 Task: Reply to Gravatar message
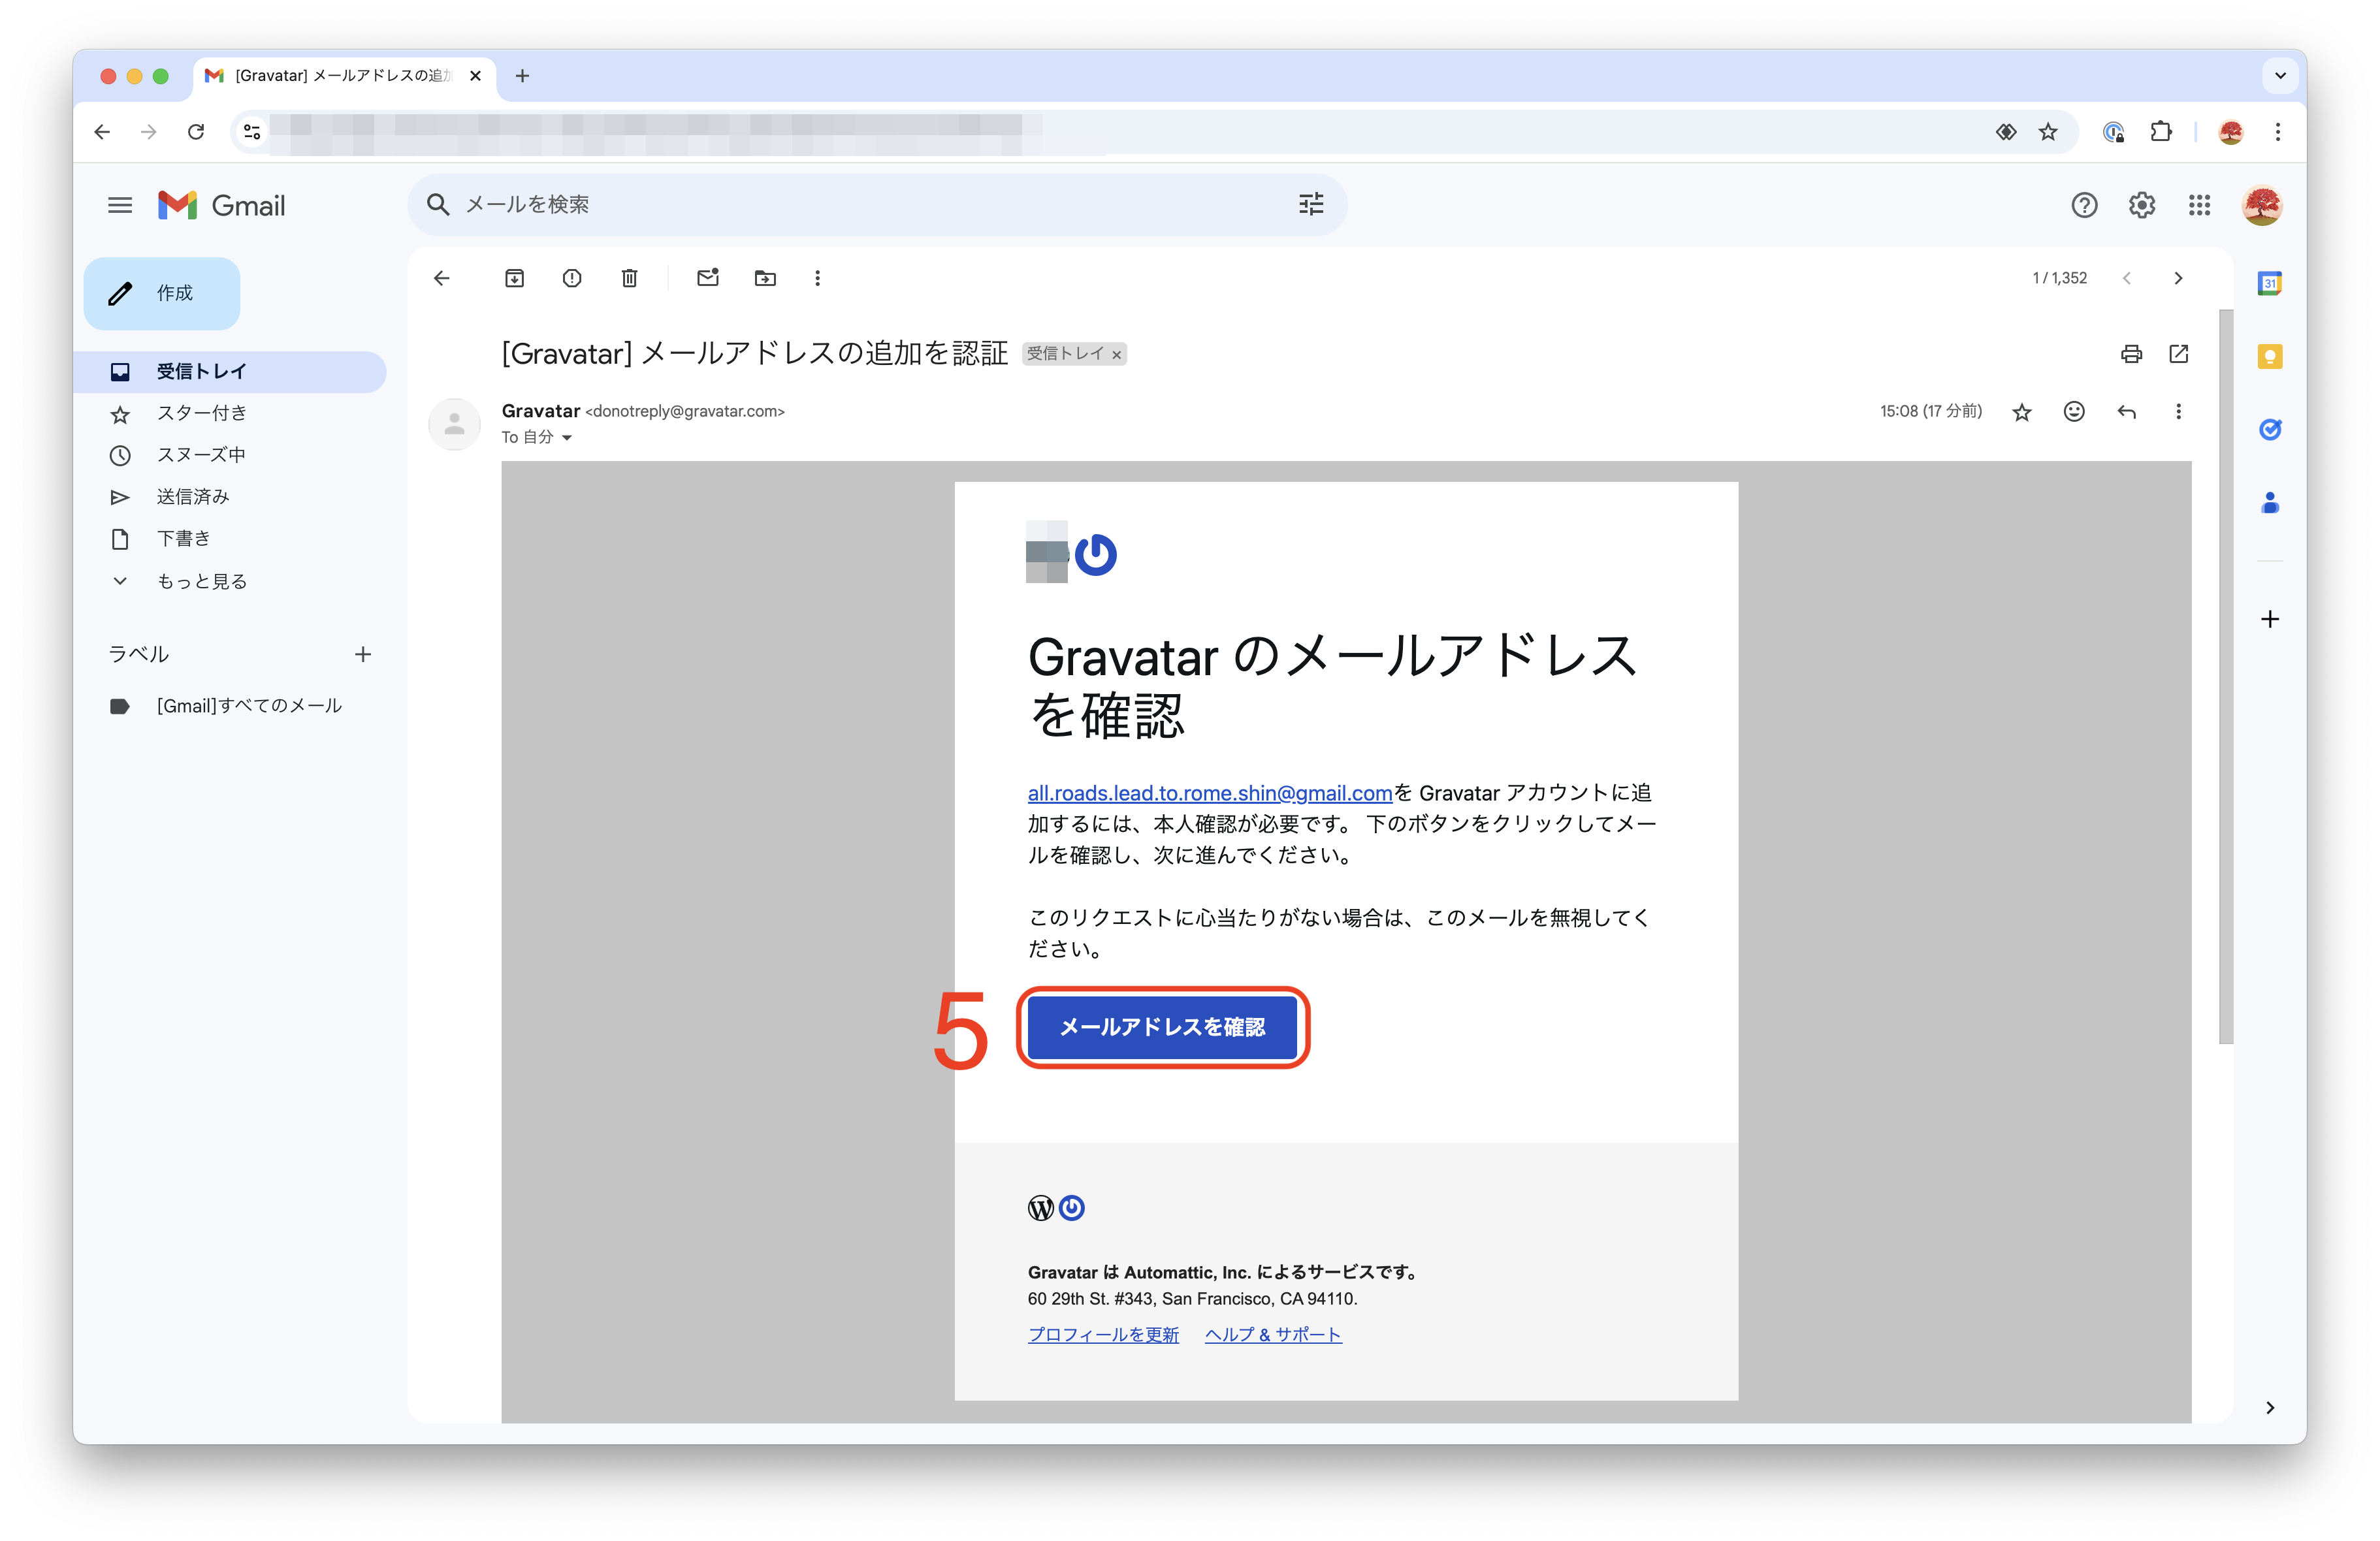[2127, 412]
